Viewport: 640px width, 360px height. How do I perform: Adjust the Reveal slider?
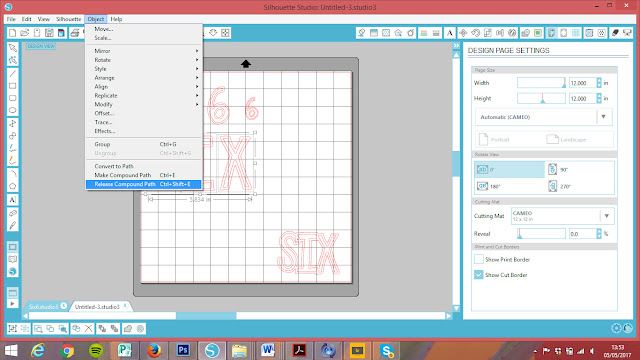pyautogui.click(x=541, y=234)
